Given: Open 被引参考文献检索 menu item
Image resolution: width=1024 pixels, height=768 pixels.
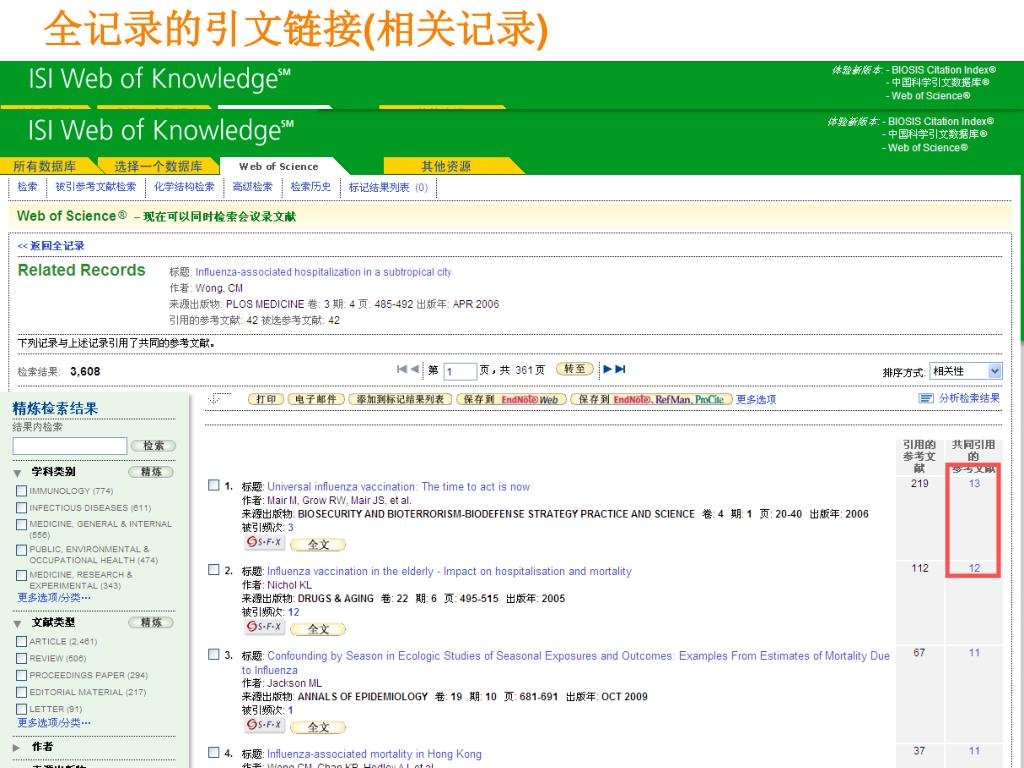Looking at the screenshot, I should 96,187.
